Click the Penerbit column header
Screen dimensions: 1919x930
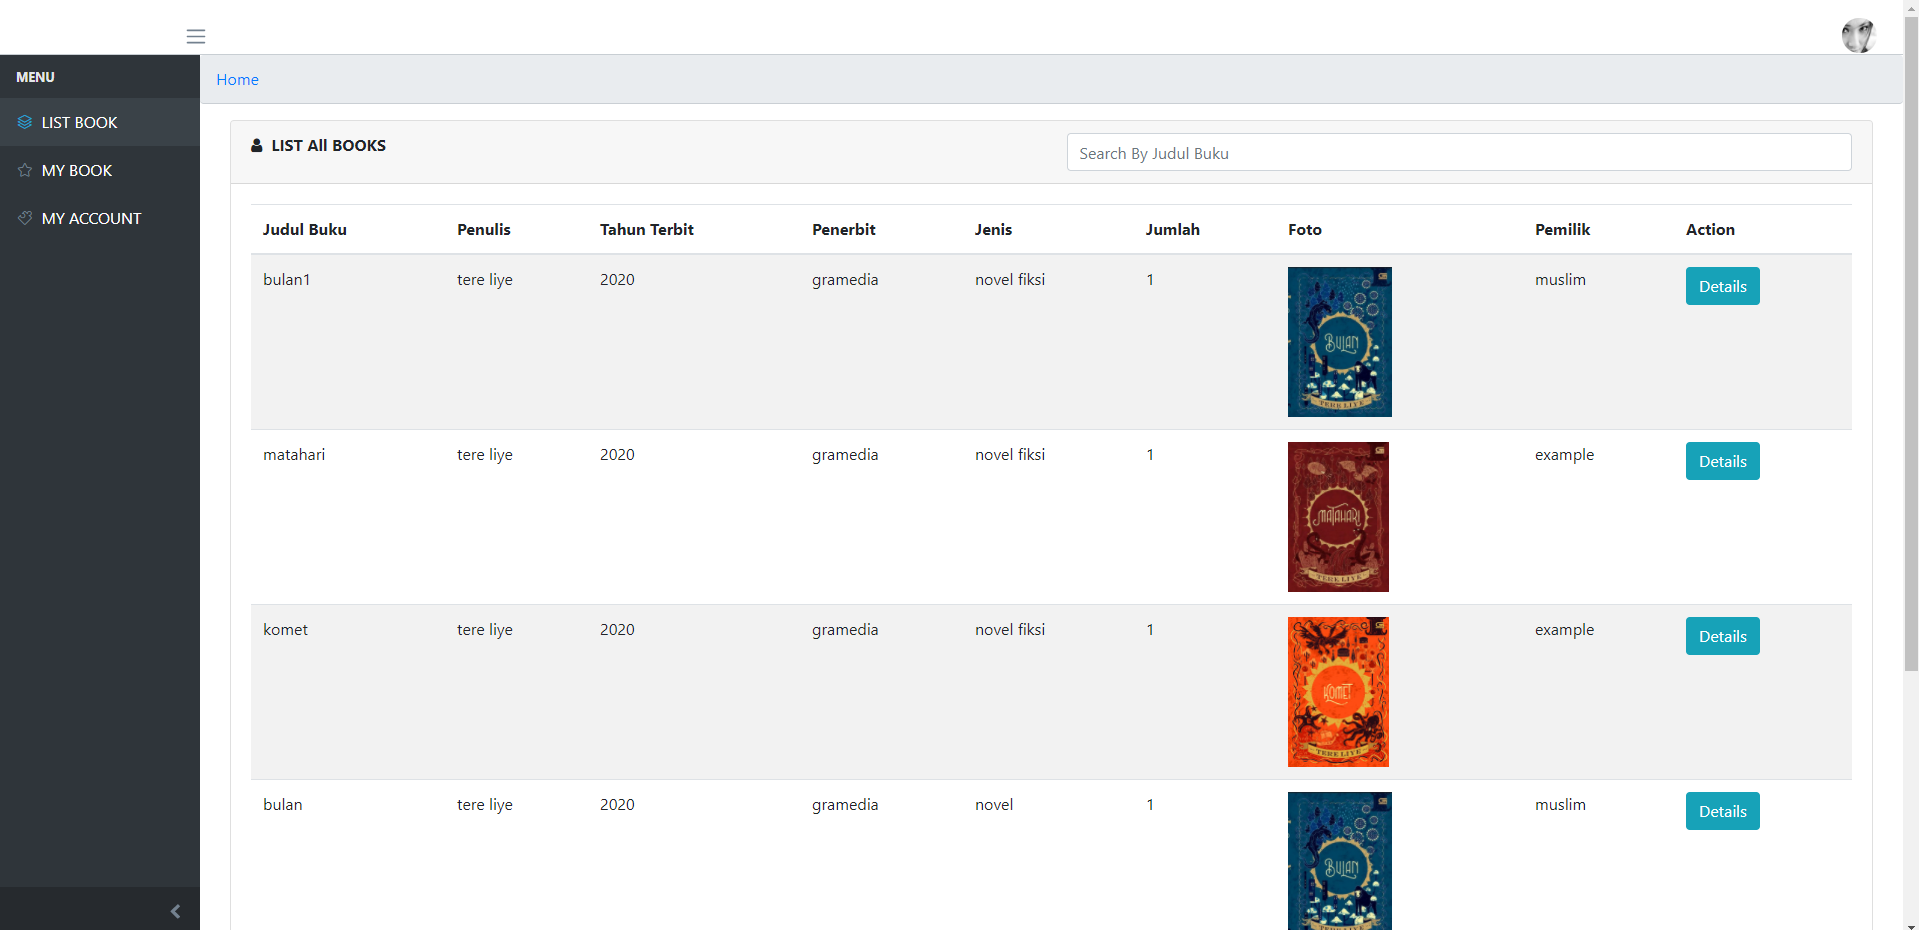(844, 229)
